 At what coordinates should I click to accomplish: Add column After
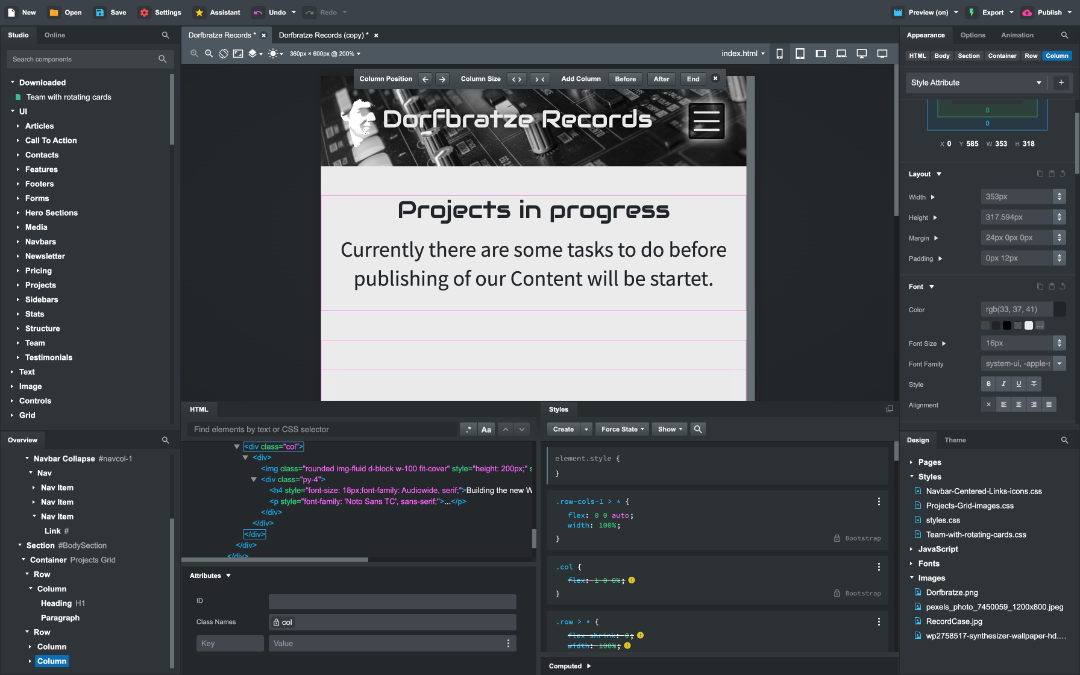click(661, 79)
